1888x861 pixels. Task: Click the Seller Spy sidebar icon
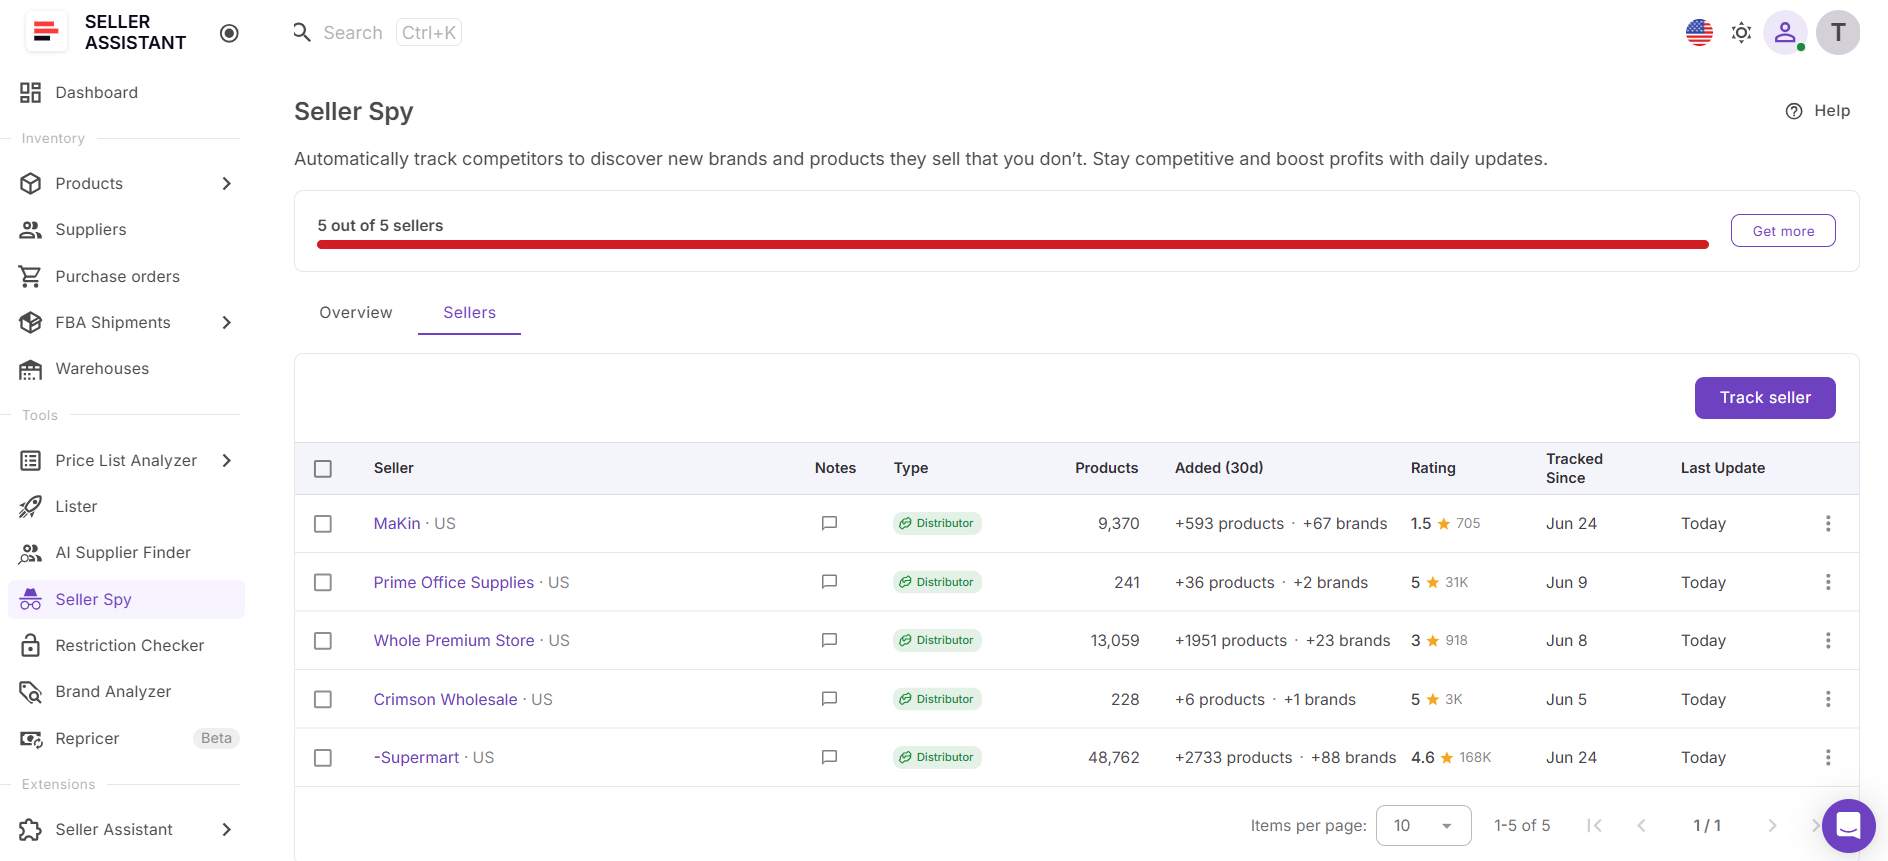click(31, 599)
